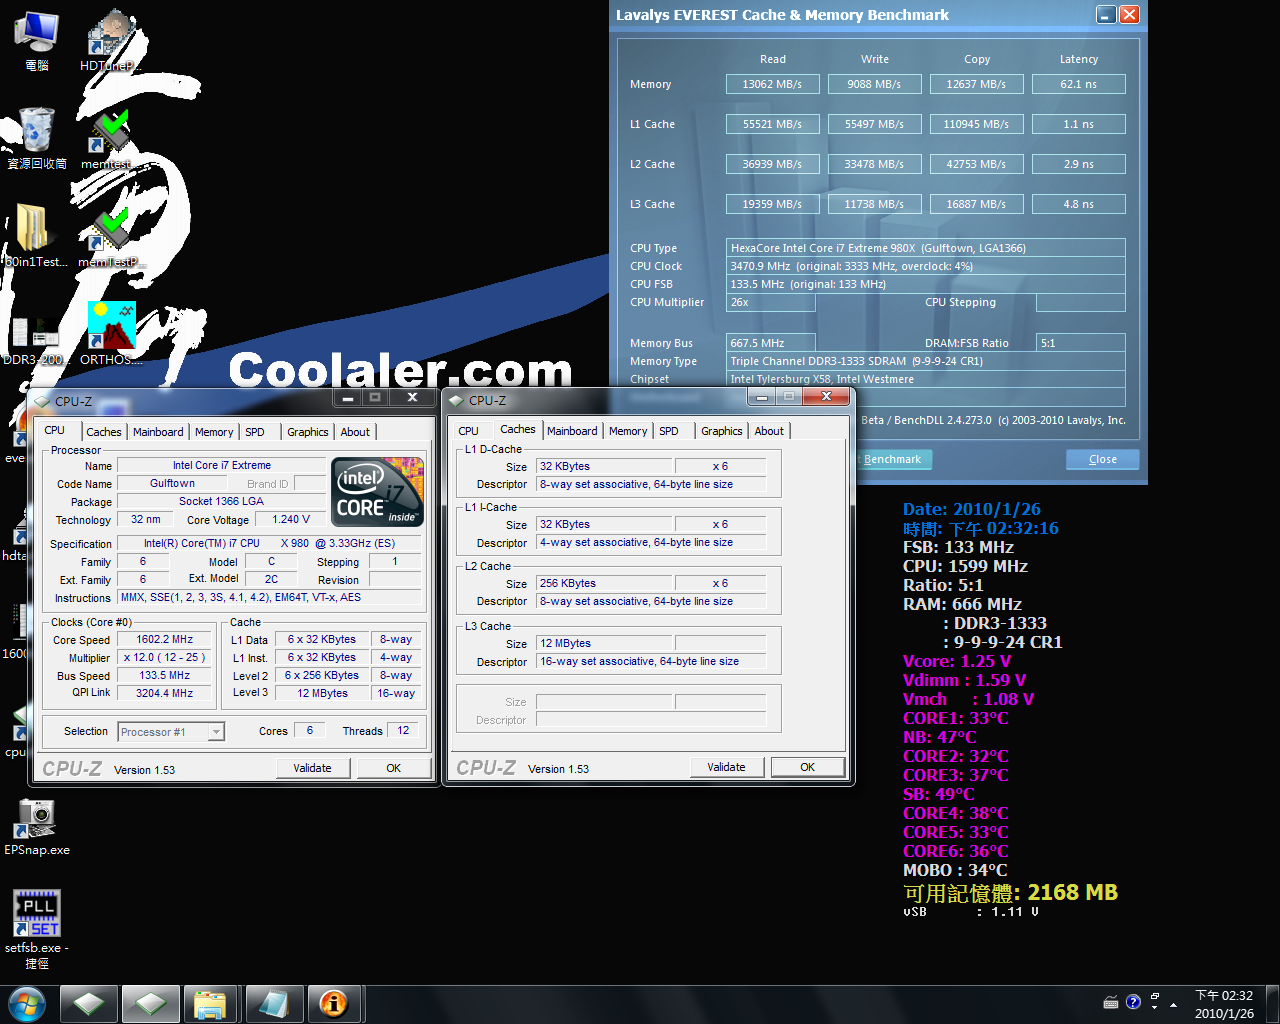Open Graphics tab in right CPU-Z window
The width and height of the screenshot is (1280, 1024).
point(722,431)
